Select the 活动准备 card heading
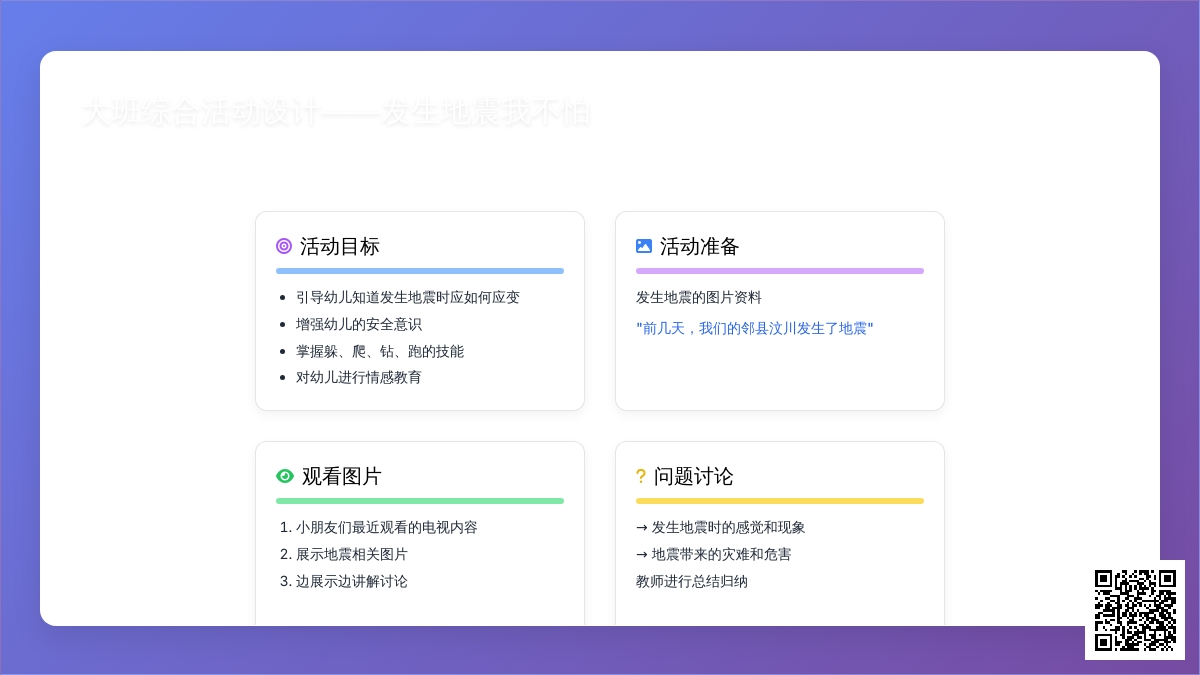1200x675 pixels. (700, 246)
